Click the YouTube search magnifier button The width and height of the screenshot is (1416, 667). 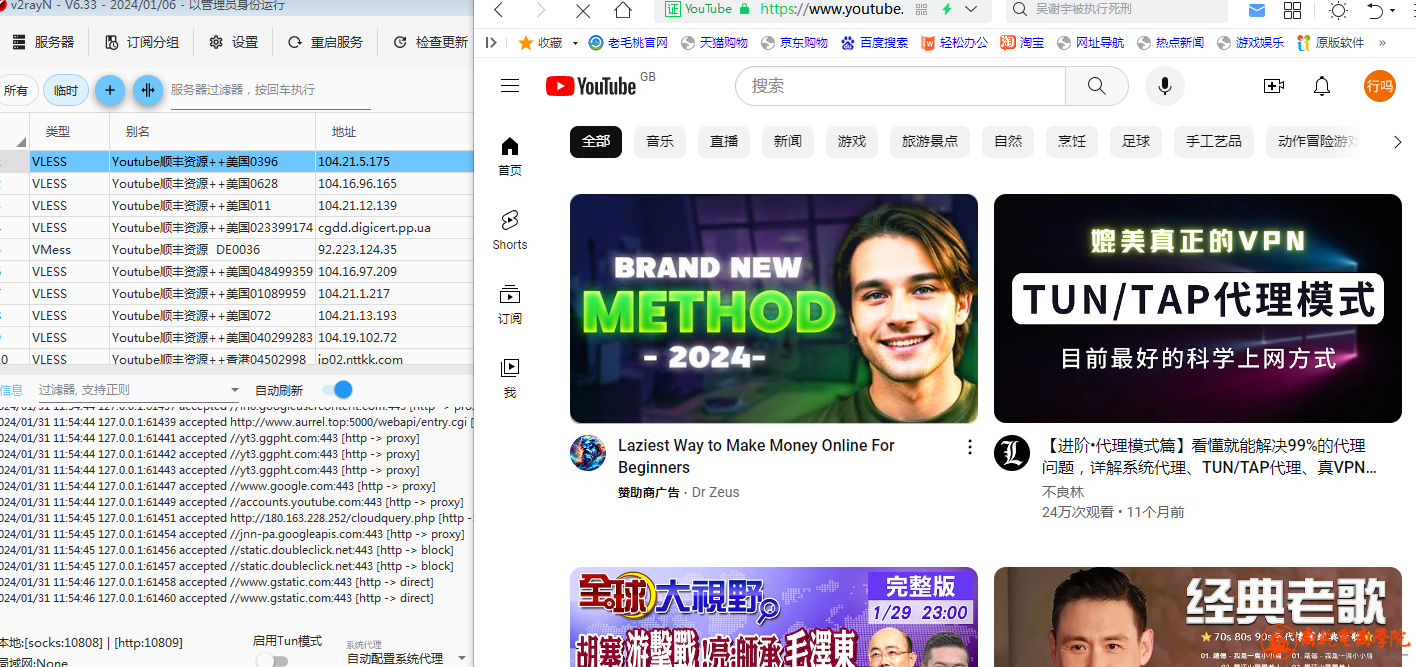pos(1097,86)
